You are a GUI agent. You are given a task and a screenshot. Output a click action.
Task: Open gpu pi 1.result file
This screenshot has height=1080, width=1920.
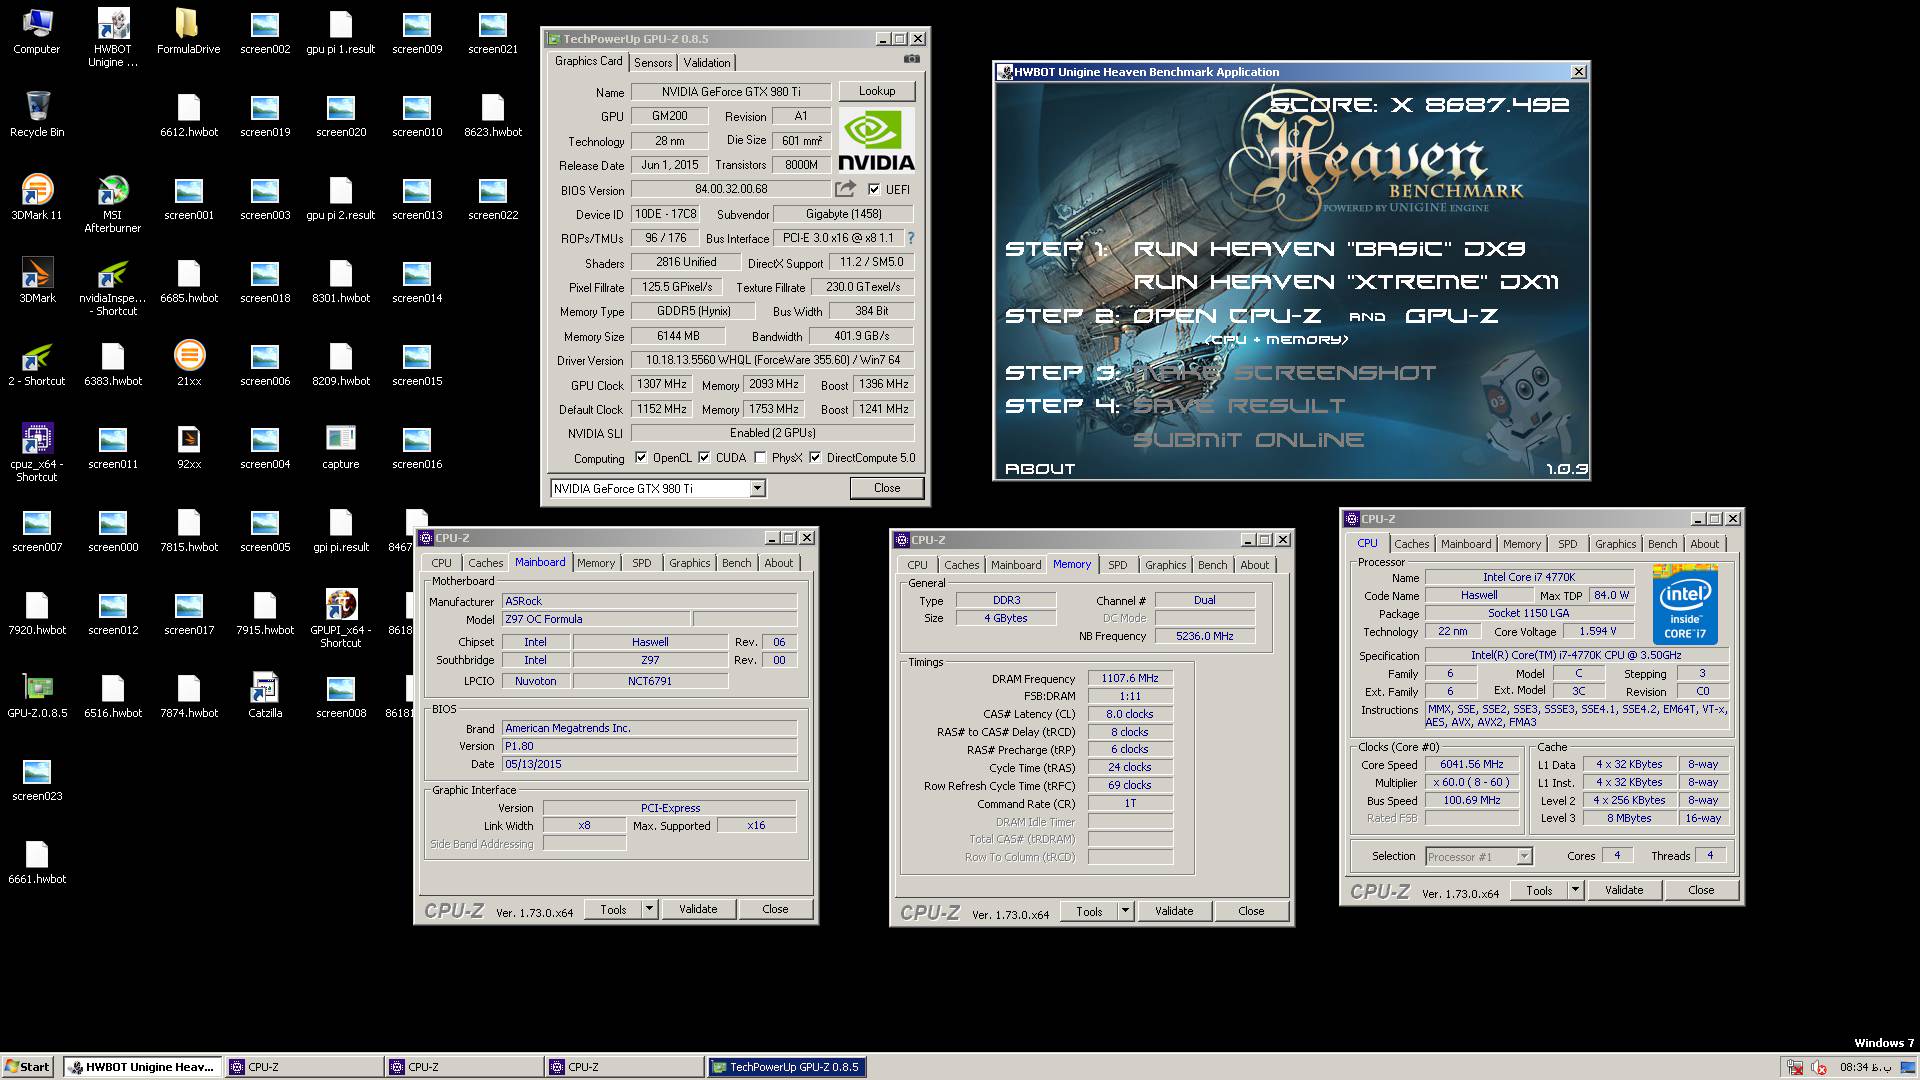coord(341,31)
